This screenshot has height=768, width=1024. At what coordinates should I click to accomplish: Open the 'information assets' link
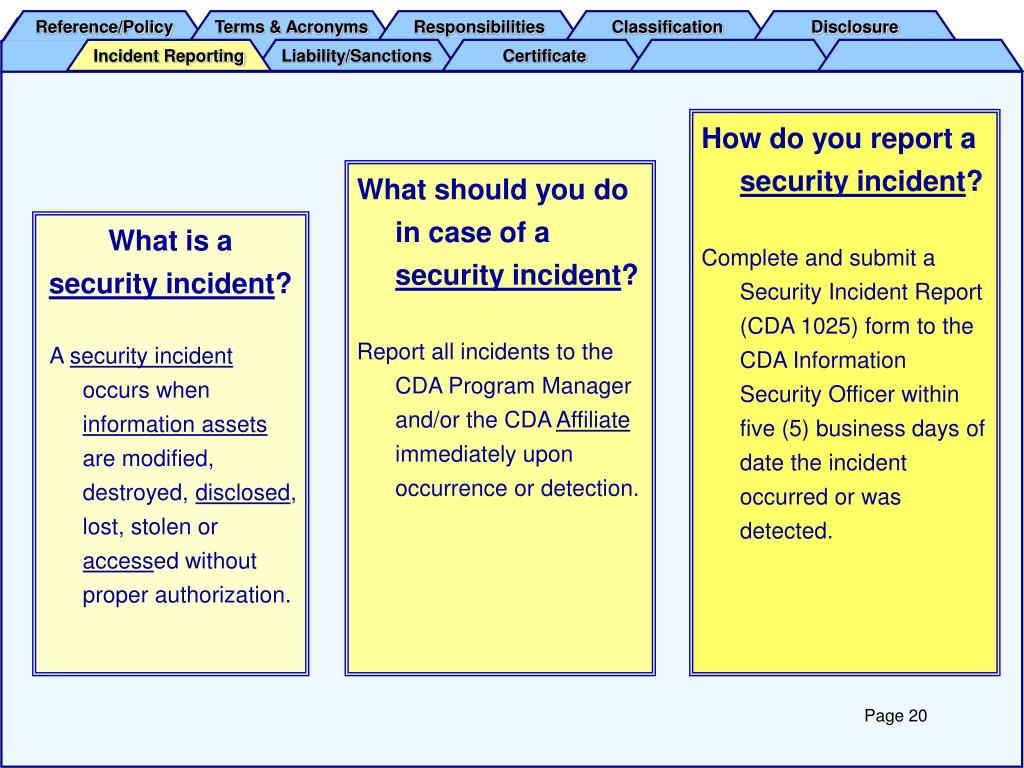point(174,424)
